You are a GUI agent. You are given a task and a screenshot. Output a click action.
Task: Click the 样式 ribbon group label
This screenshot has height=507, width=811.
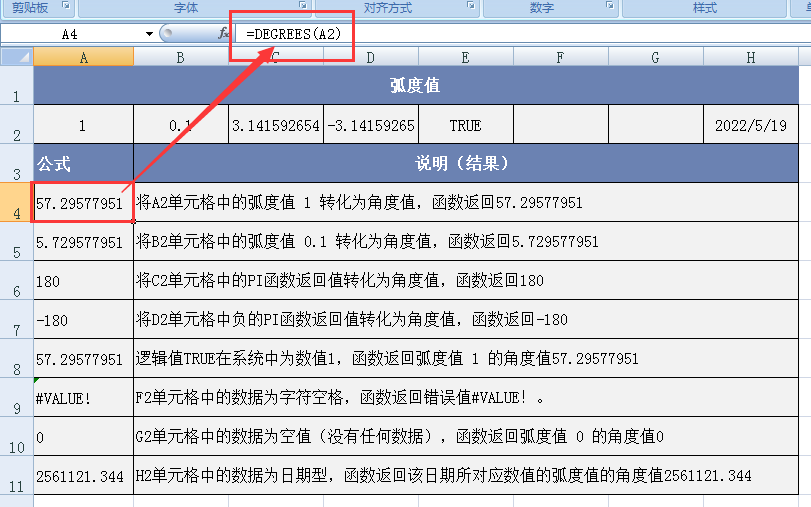click(x=704, y=8)
